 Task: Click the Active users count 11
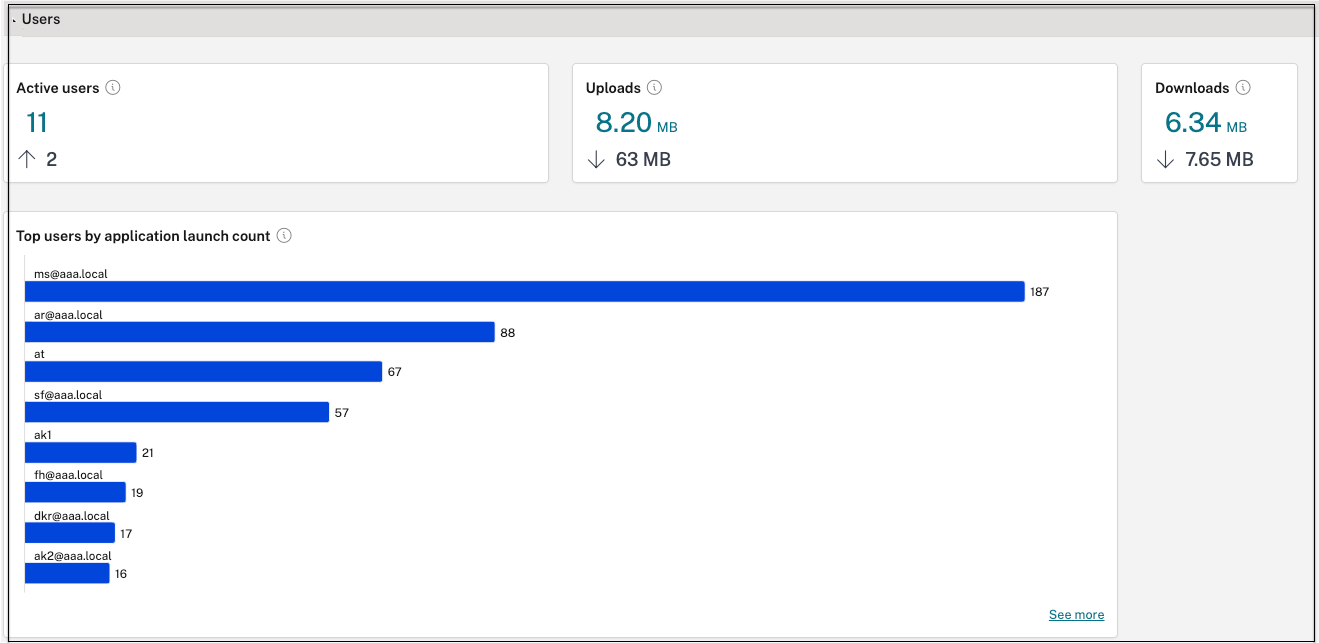pyautogui.click(x=37, y=123)
